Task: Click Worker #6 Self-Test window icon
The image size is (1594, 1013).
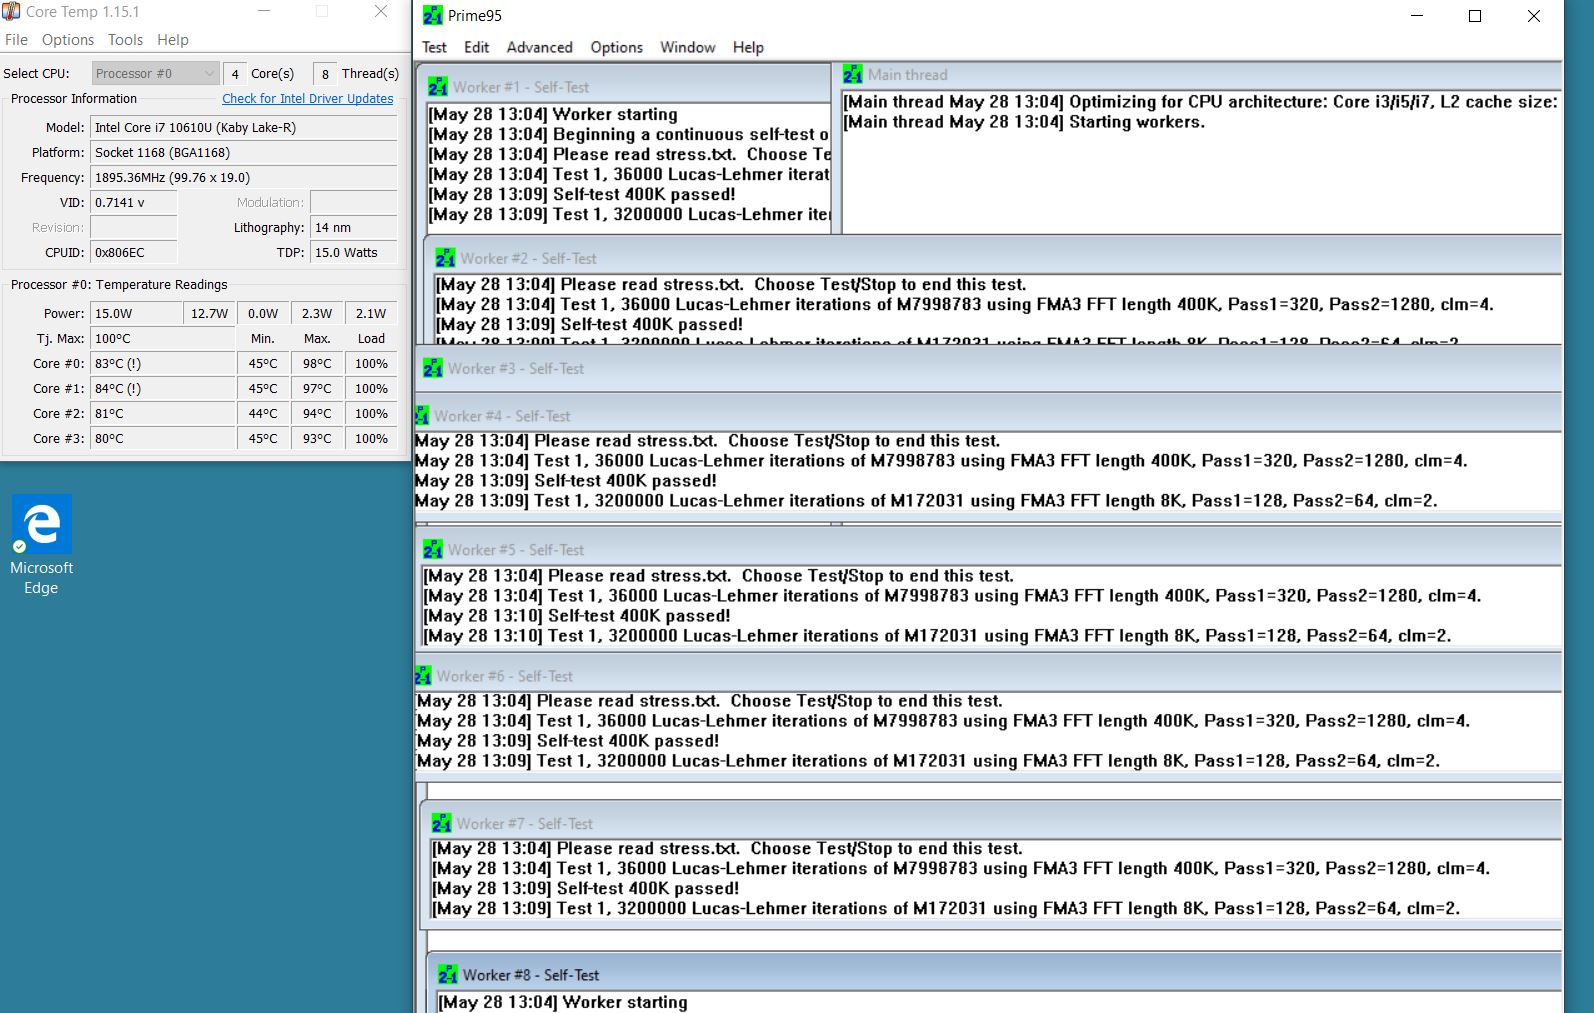Action: pyautogui.click(x=423, y=676)
